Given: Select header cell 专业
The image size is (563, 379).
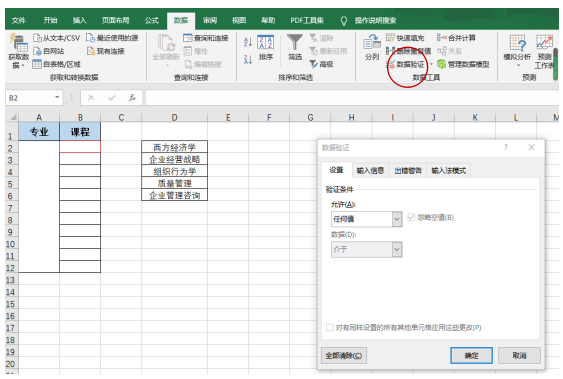Looking at the screenshot, I should tap(39, 132).
